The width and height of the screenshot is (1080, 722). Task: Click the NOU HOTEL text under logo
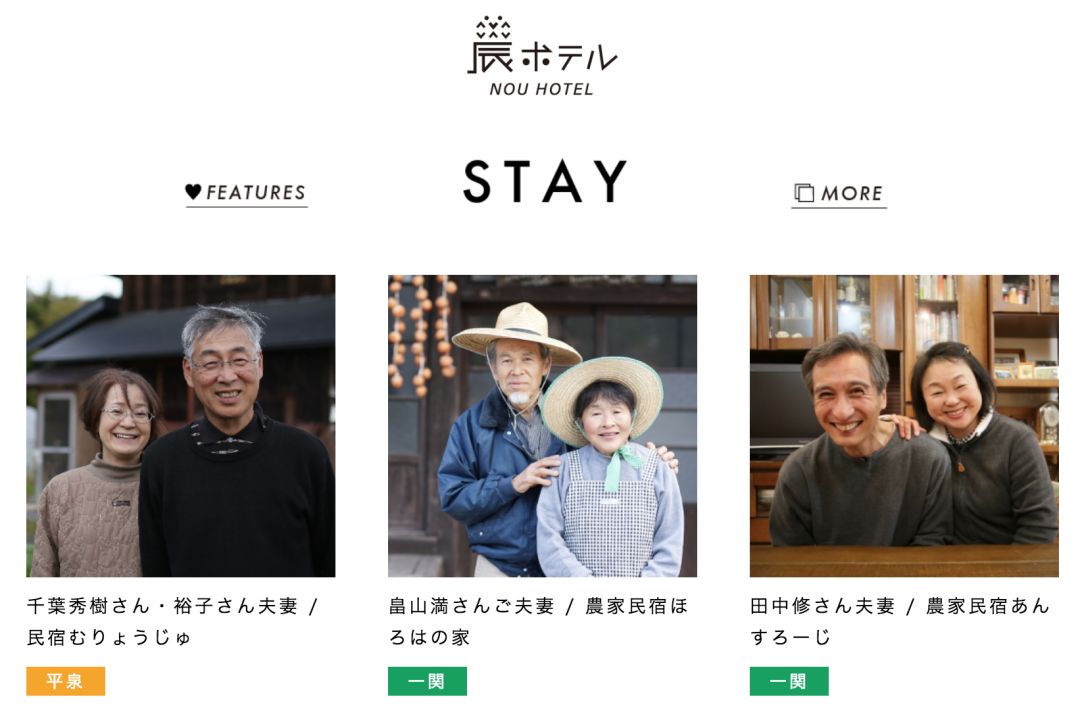(541, 90)
